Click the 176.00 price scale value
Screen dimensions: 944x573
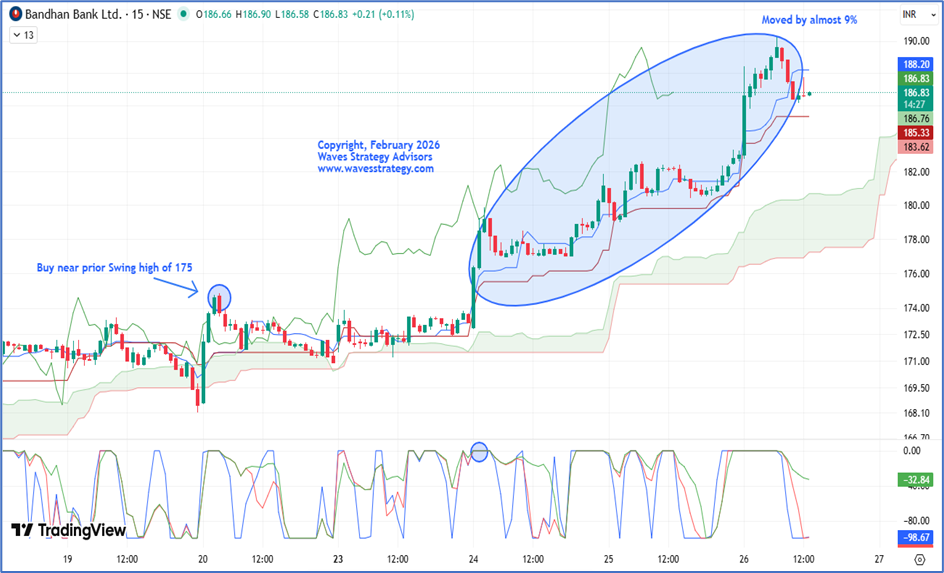tap(914, 274)
